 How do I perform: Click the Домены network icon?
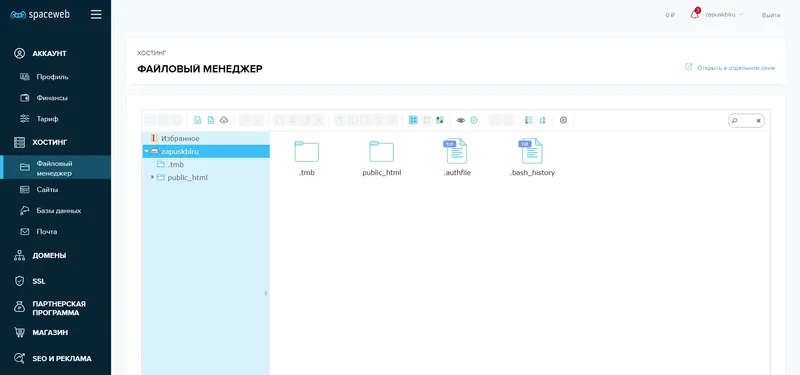[x=19, y=256]
